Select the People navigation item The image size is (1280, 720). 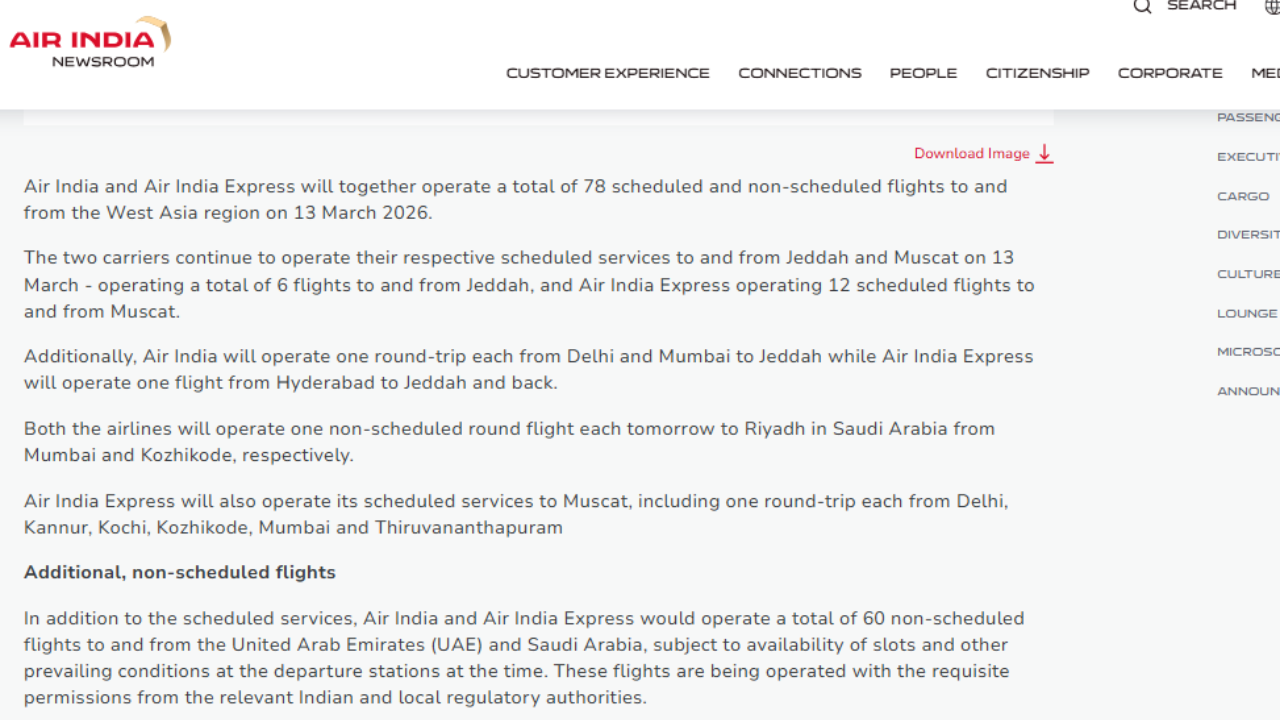(x=923, y=73)
